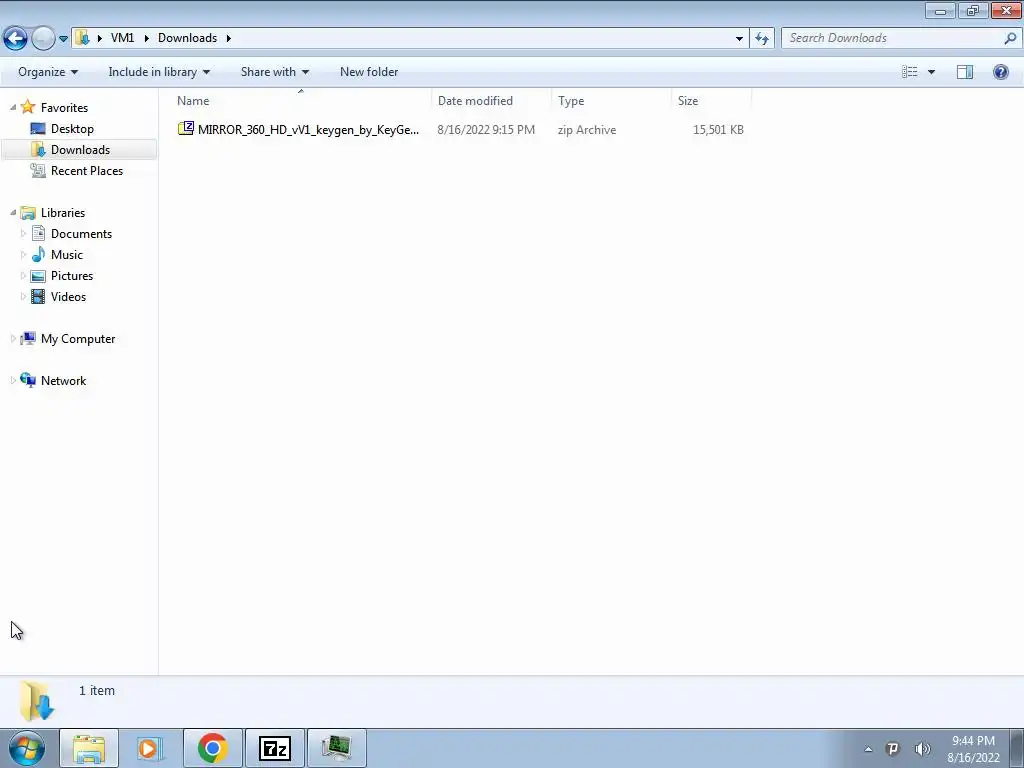Image resolution: width=1024 pixels, height=768 pixels.
Task: Open Windows Explorer from the taskbar
Action: pos(89,748)
